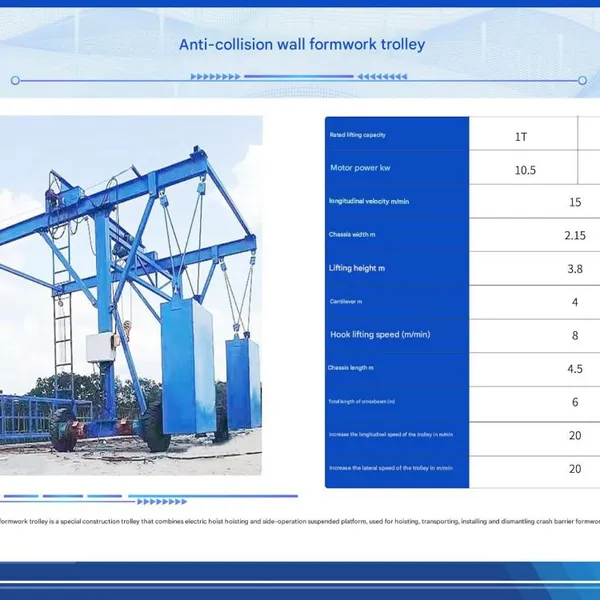Image resolution: width=600 pixels, height=600 pixels.
Task: Click the '8' hook lifting speed value
Action: [575, 336]
